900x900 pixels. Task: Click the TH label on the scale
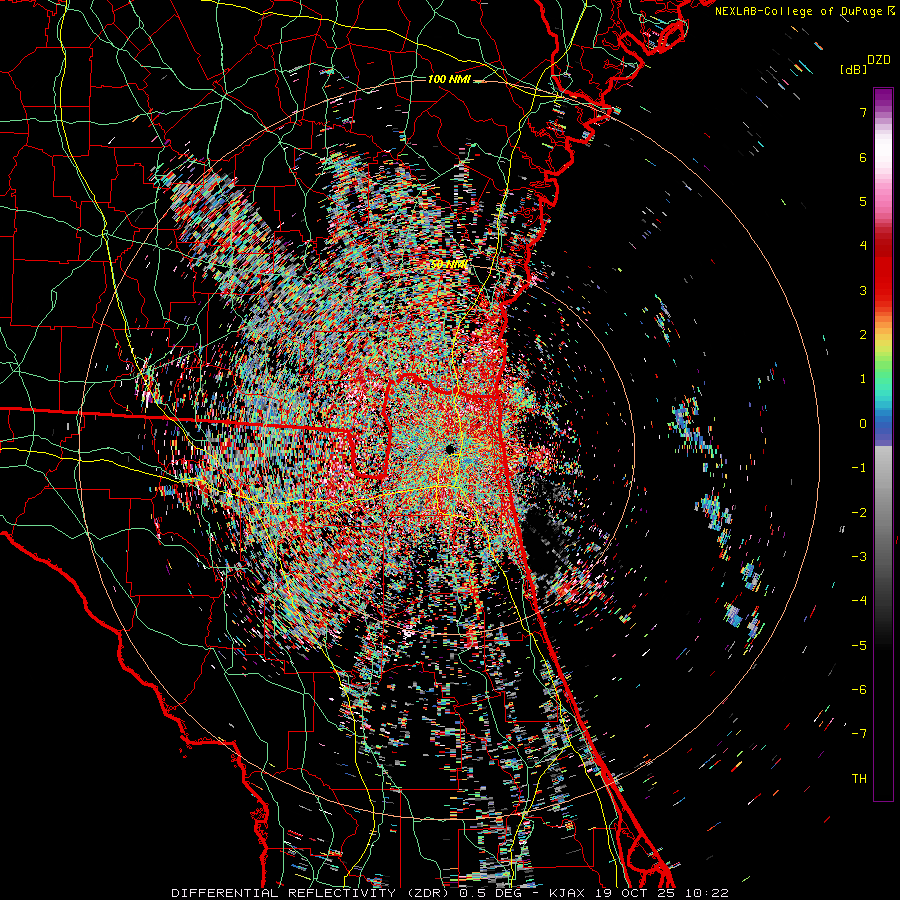(859, 779)
